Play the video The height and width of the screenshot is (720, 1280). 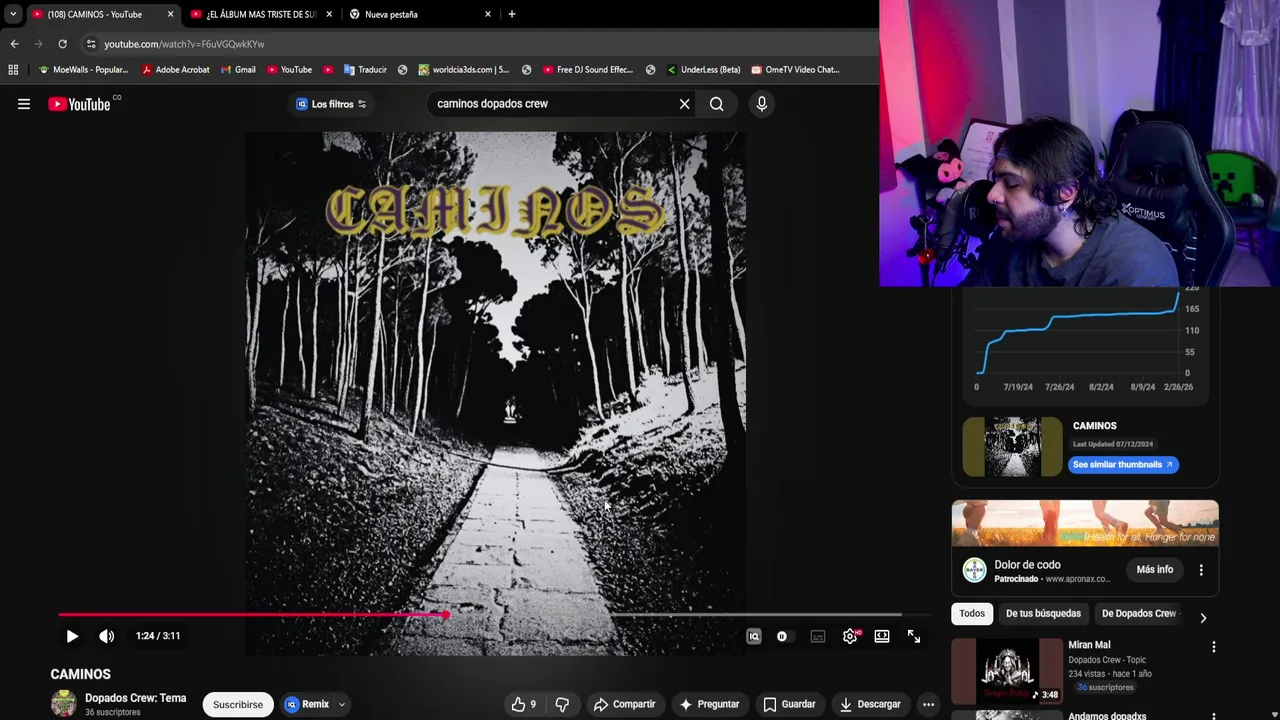tap(72, 636)
